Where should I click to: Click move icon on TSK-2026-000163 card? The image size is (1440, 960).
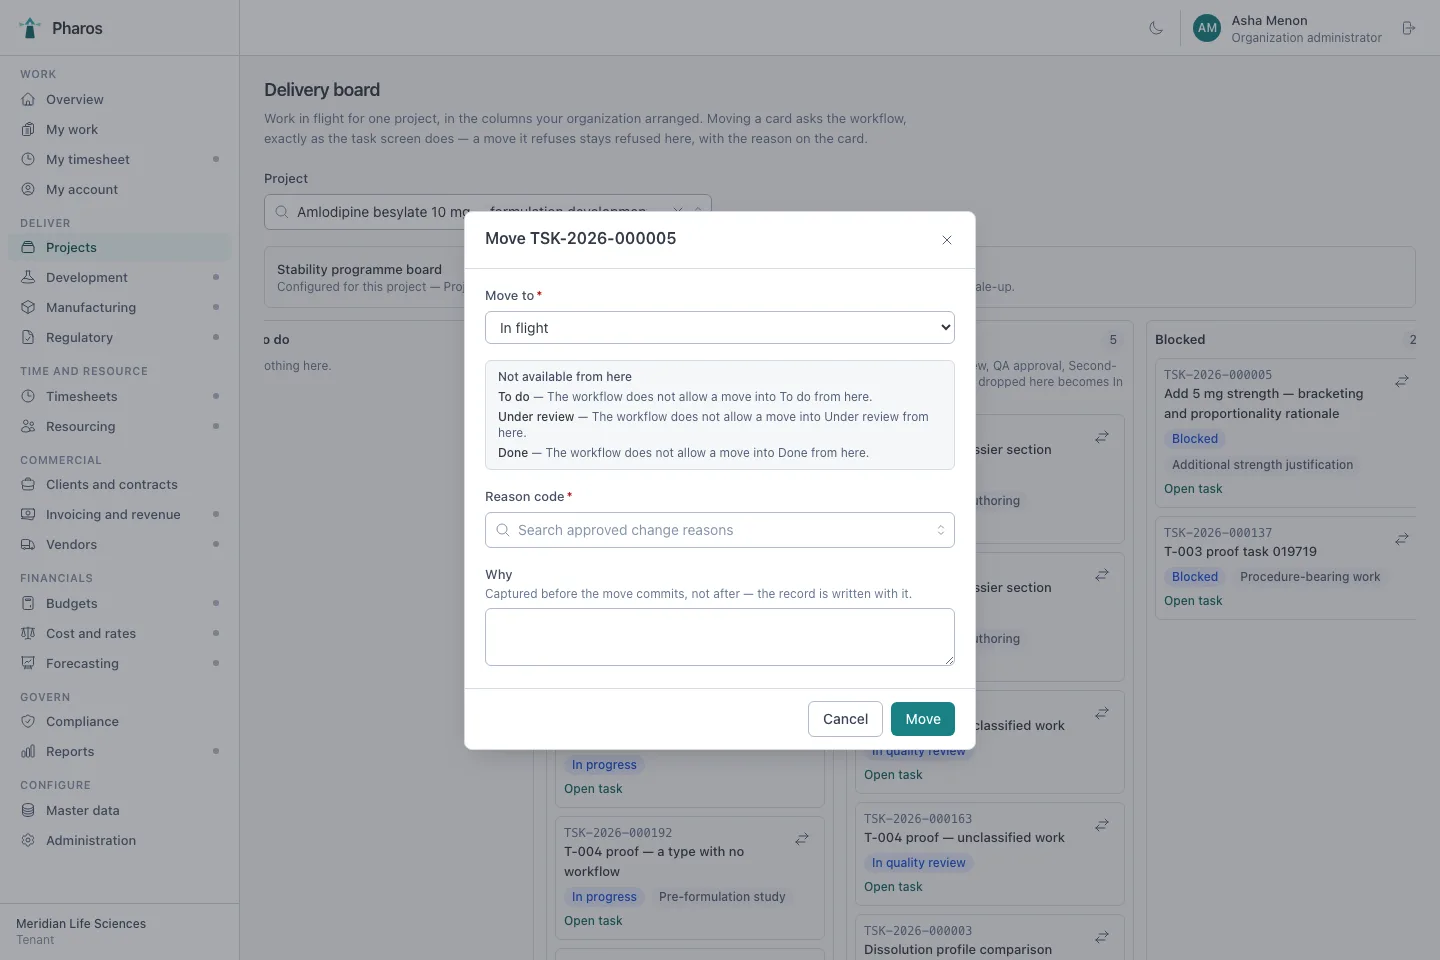pyautogui.click(x=1102, y=825)
